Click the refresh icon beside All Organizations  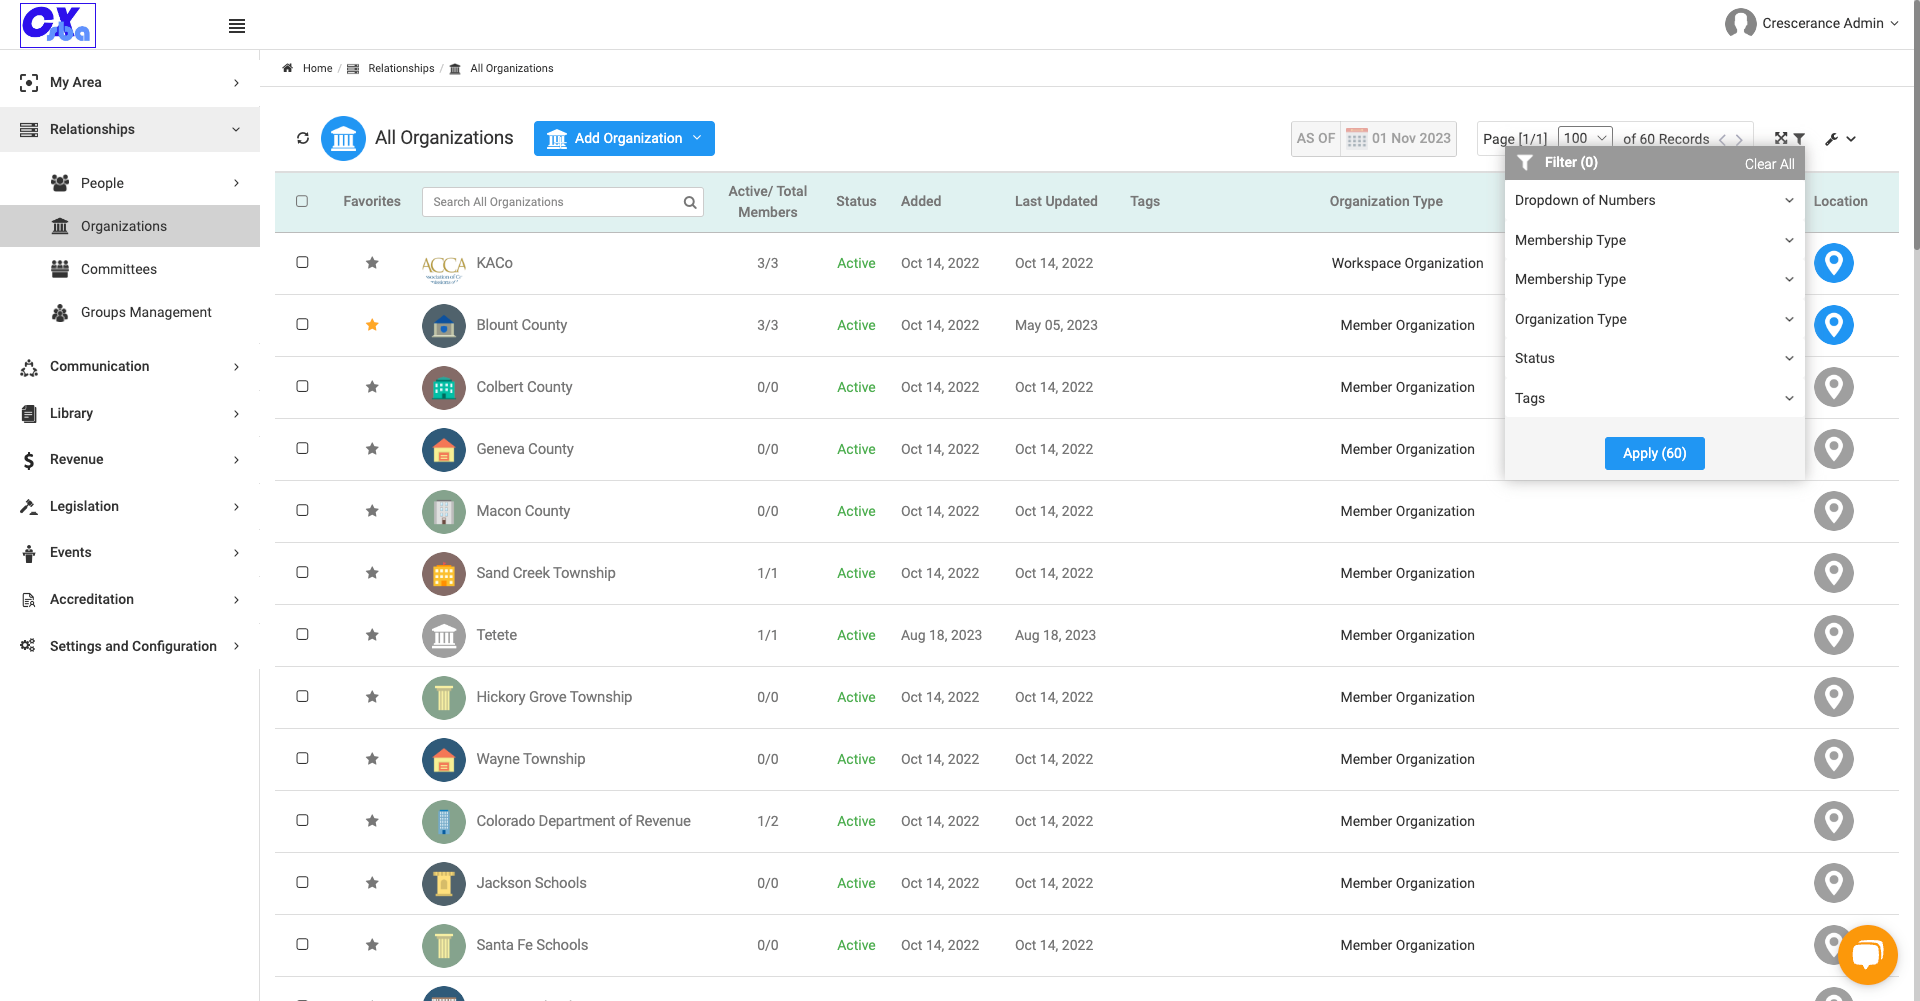tap(303, 138)
